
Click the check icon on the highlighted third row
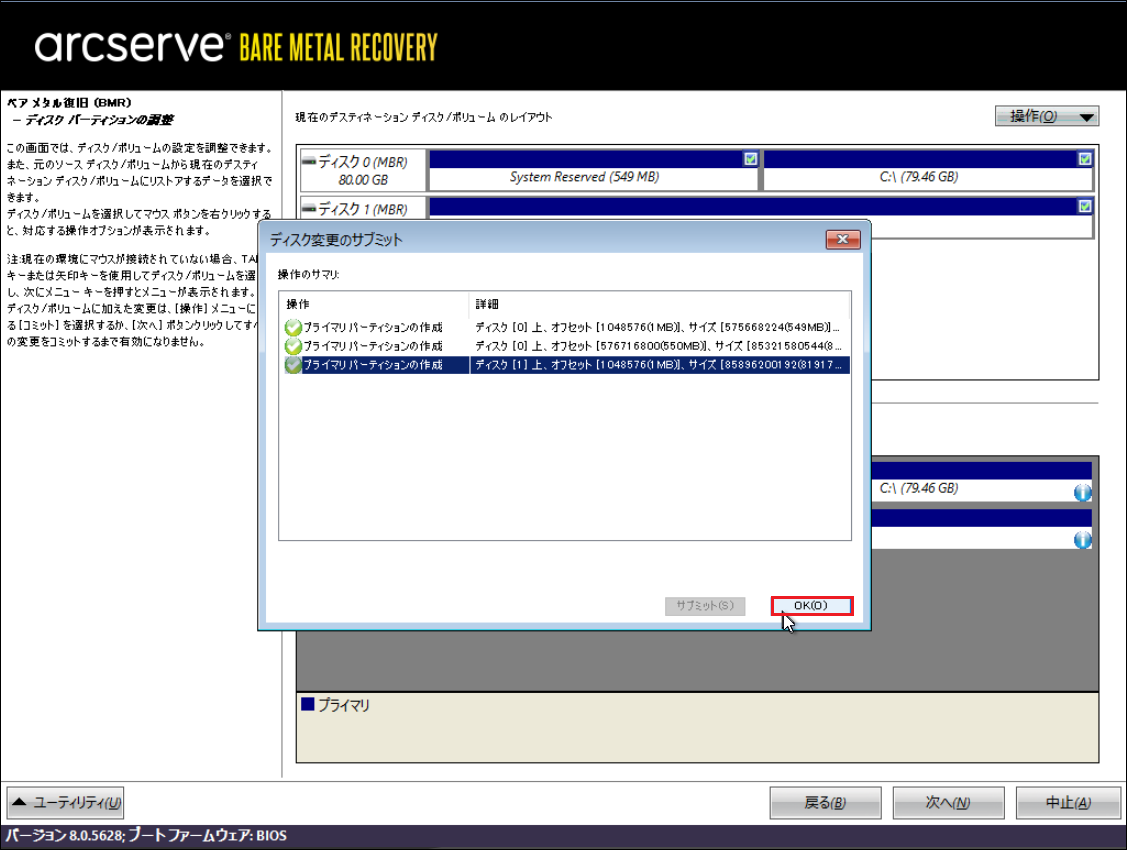pos(293,365)
